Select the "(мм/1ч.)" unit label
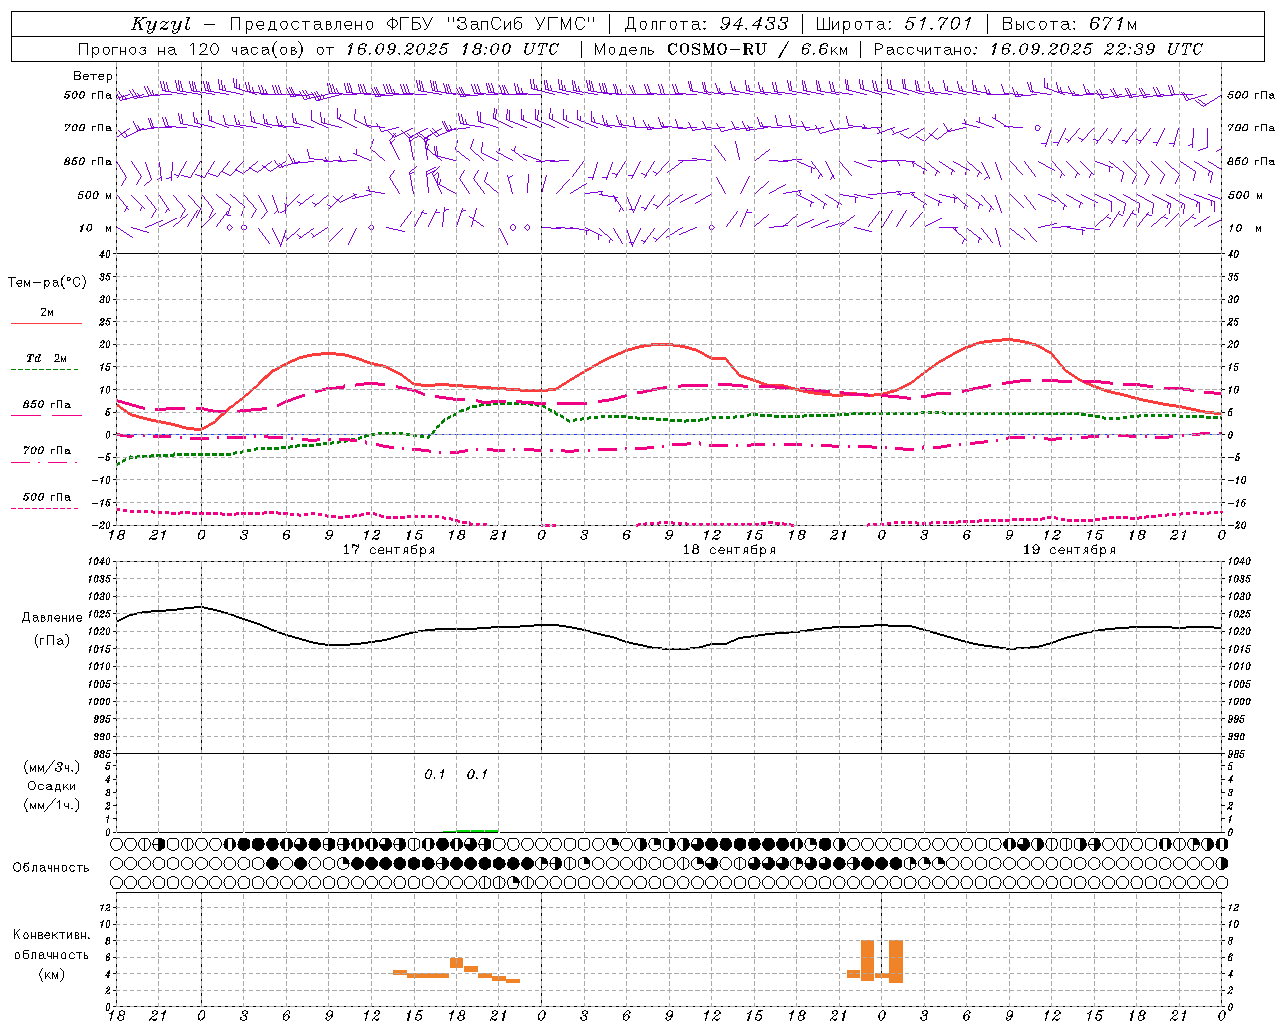The height and width of the screenshot is (1024, 1280). 51,805
